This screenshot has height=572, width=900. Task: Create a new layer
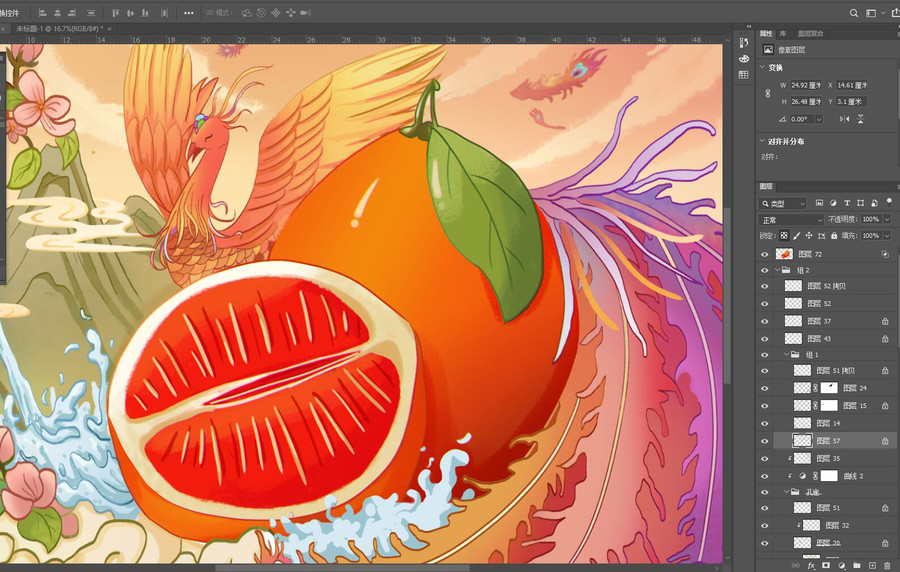pos(872,566)
